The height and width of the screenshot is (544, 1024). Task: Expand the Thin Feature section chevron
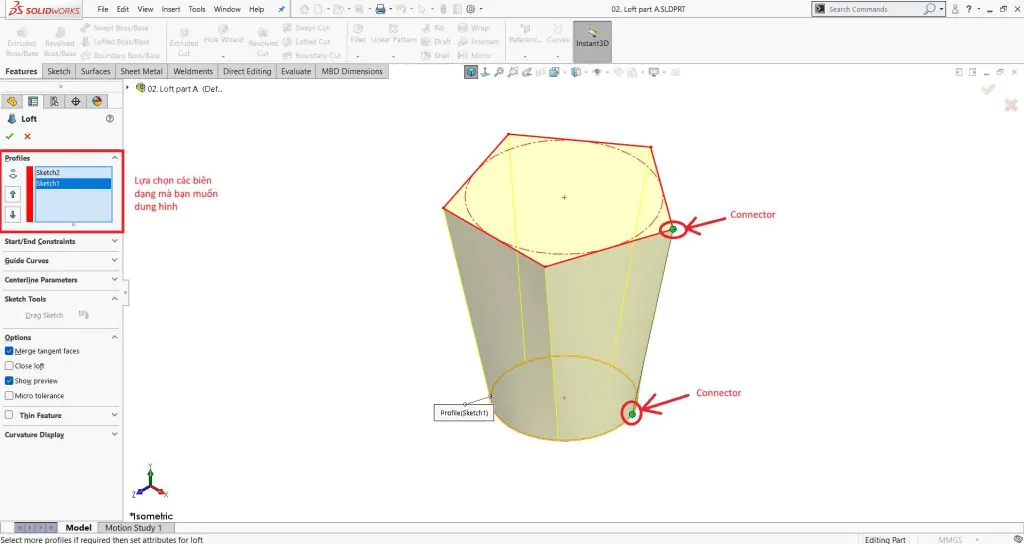coord(115,415)
